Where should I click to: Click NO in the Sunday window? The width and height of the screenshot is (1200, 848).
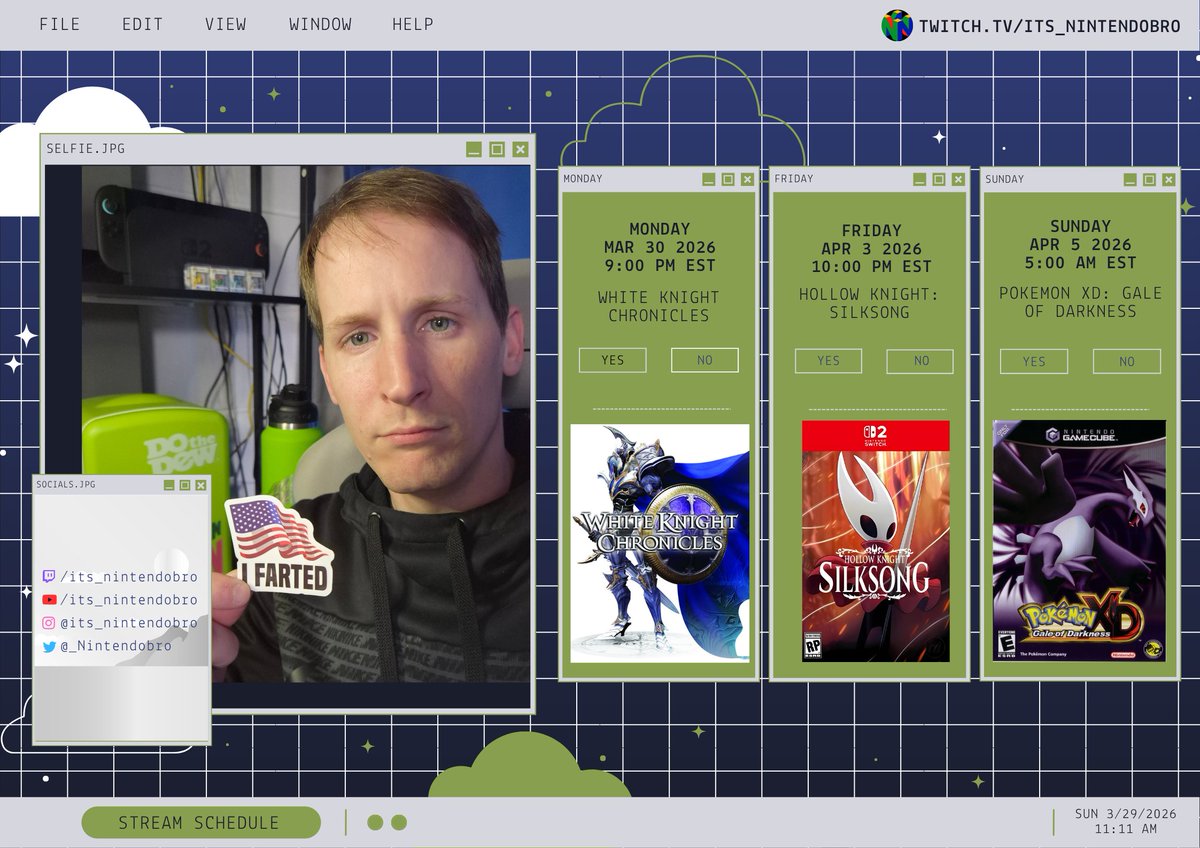pos(1127,361)
